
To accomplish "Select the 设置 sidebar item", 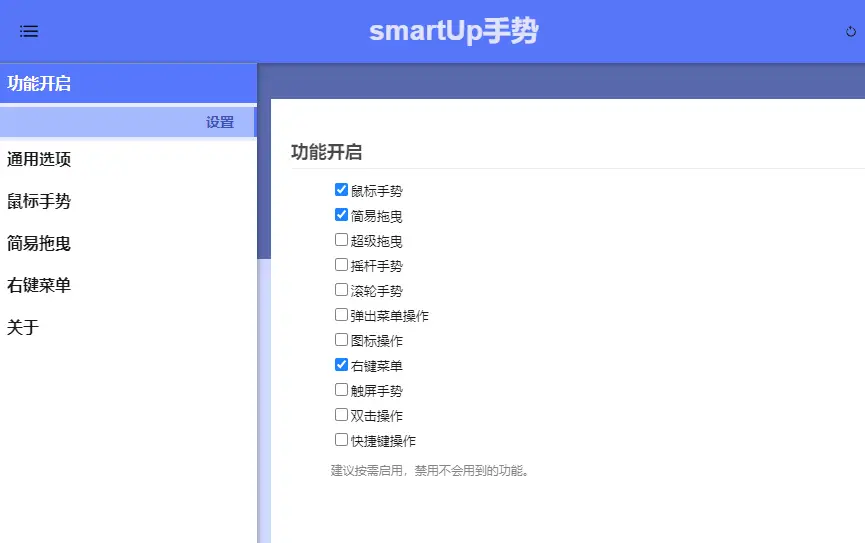I will pos(128,122).
